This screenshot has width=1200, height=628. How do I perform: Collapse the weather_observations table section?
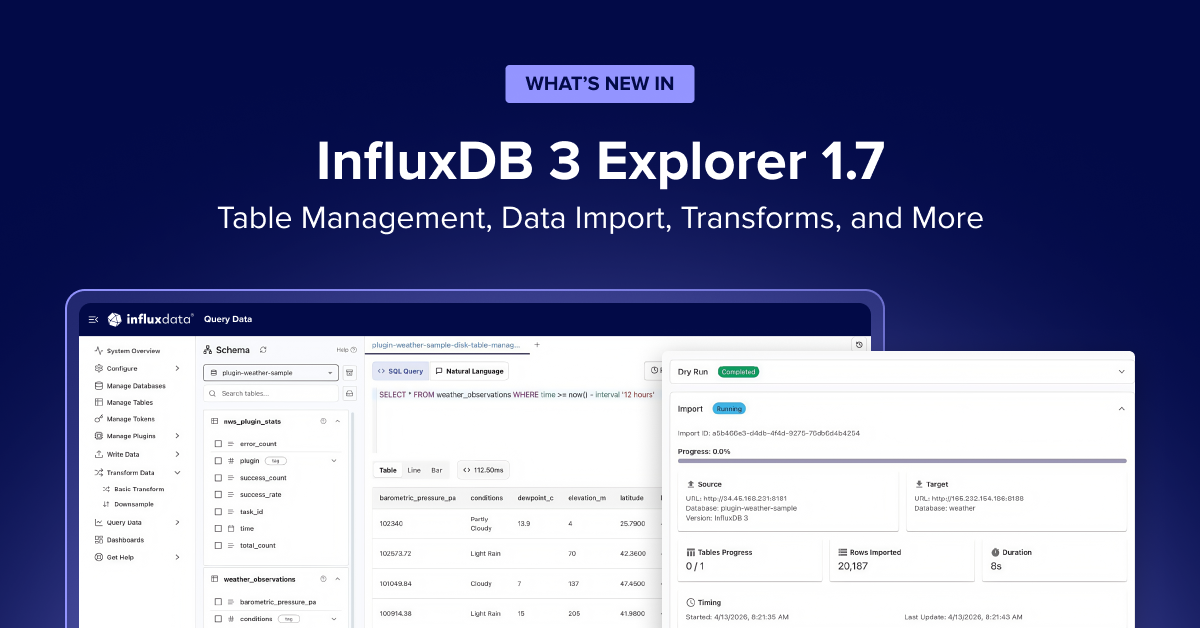pos(337,578)
